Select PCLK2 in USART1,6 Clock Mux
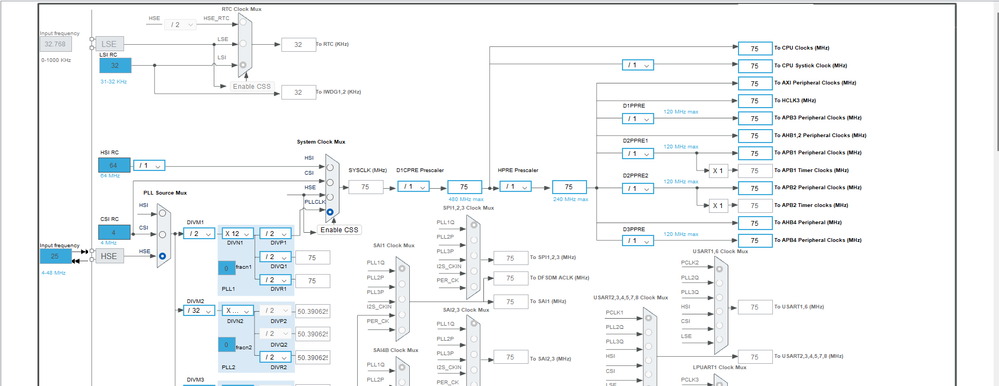This screenshot has height=386, width=999. [x=719, y=269]
